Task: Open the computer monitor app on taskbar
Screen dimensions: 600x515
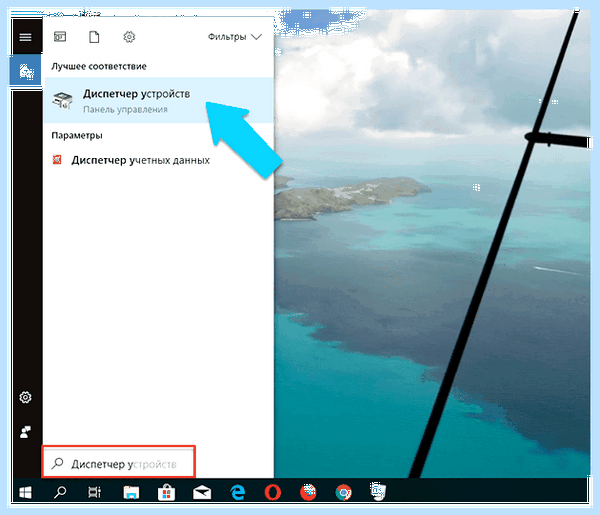Action: point(378,492)
